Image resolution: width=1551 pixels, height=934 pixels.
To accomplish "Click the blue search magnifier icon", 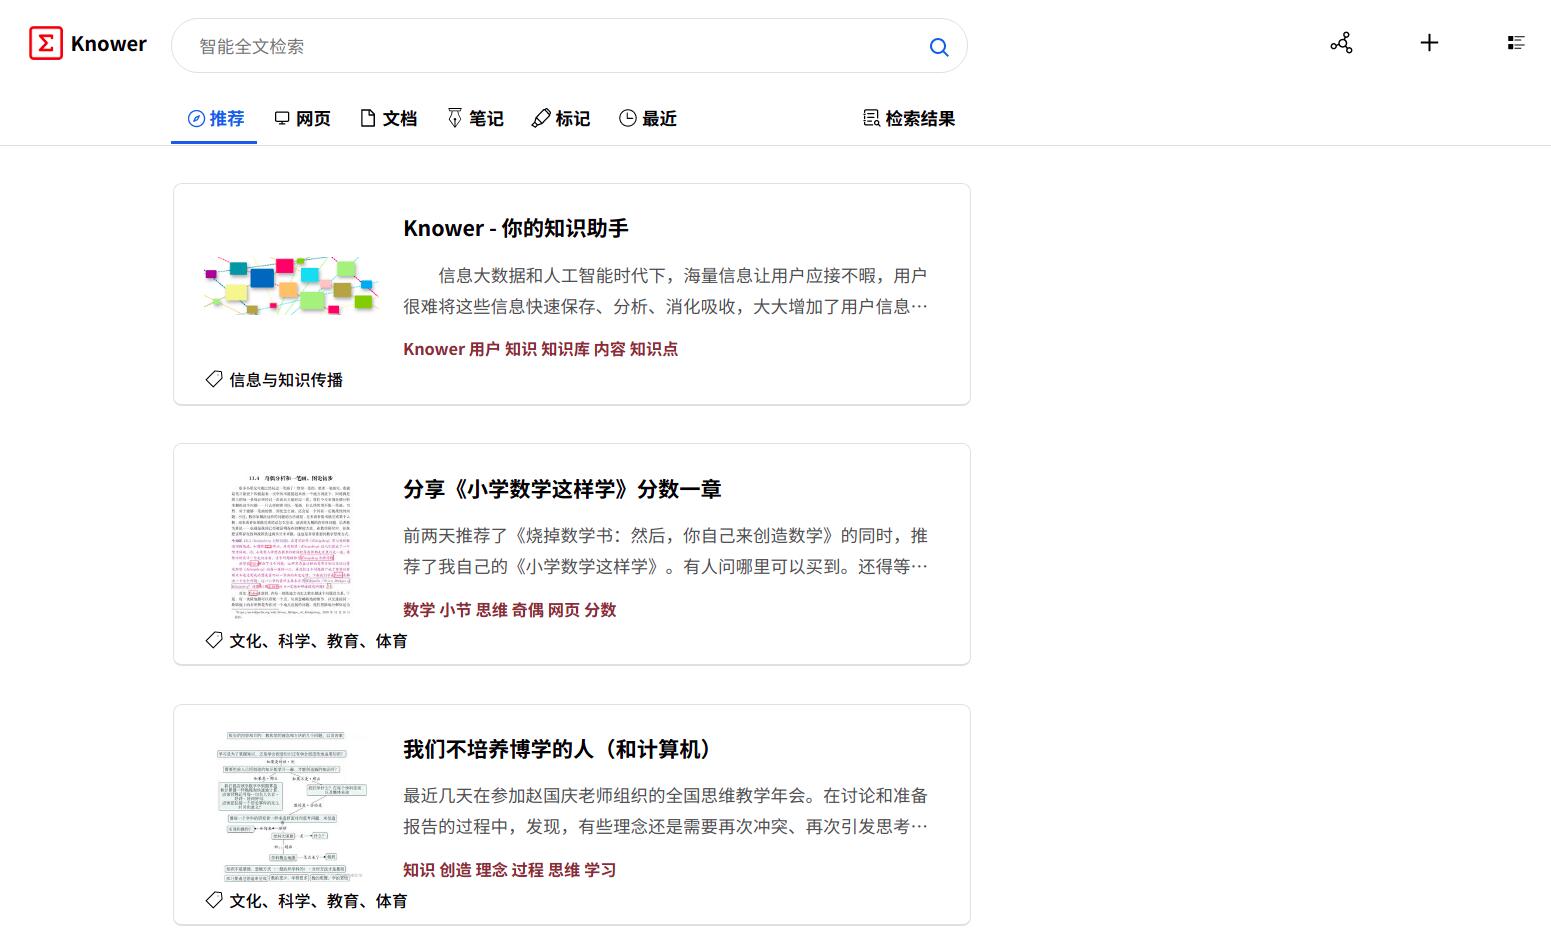I will click(x=938, y=47).
